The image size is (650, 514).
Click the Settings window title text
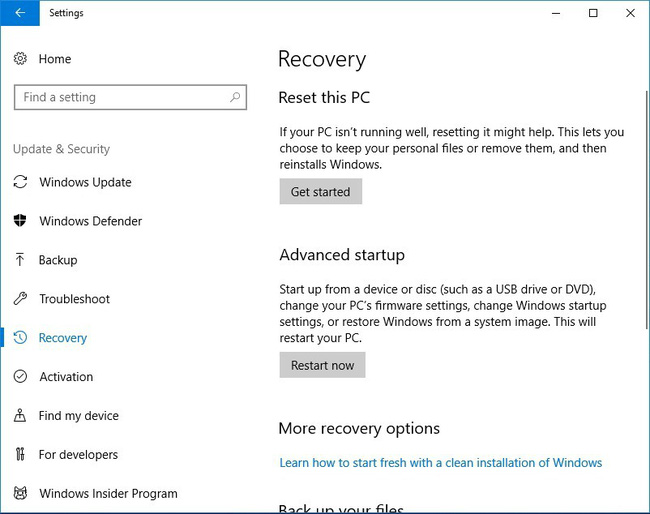[x=66, y=13]
